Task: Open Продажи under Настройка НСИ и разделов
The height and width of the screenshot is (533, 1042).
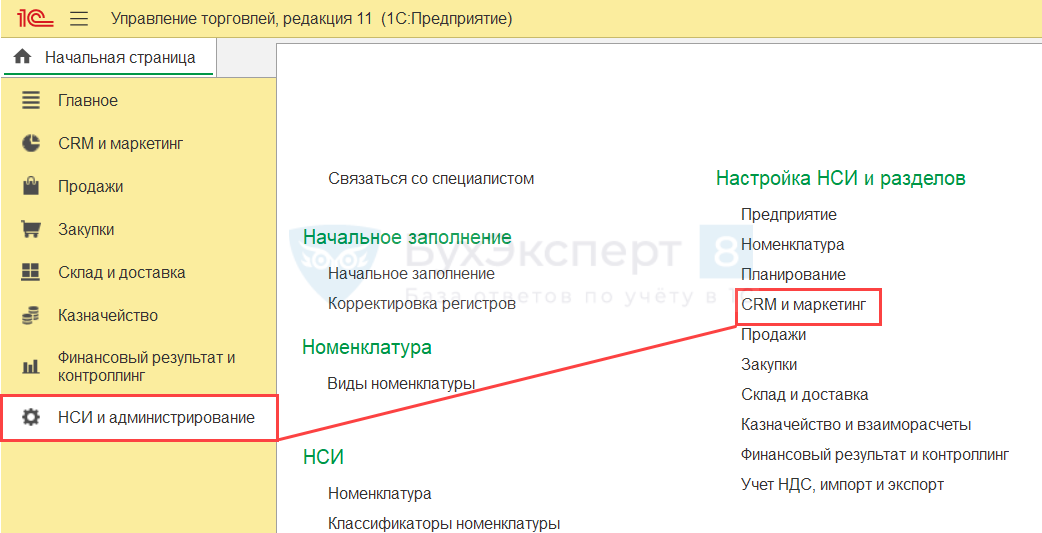Action: click(774, 334)
